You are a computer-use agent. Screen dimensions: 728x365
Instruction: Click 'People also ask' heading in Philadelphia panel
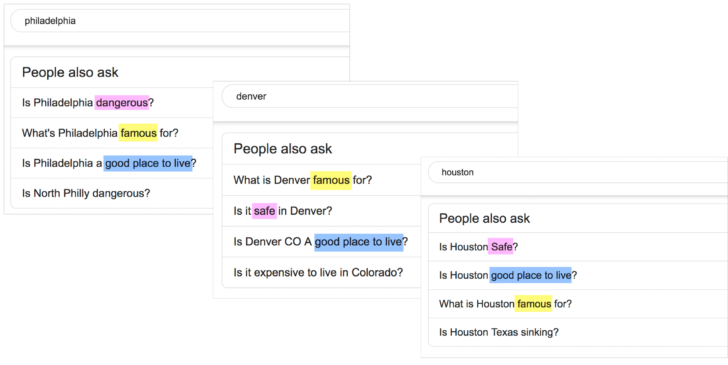pyautogui.click(x=70, y=72)
